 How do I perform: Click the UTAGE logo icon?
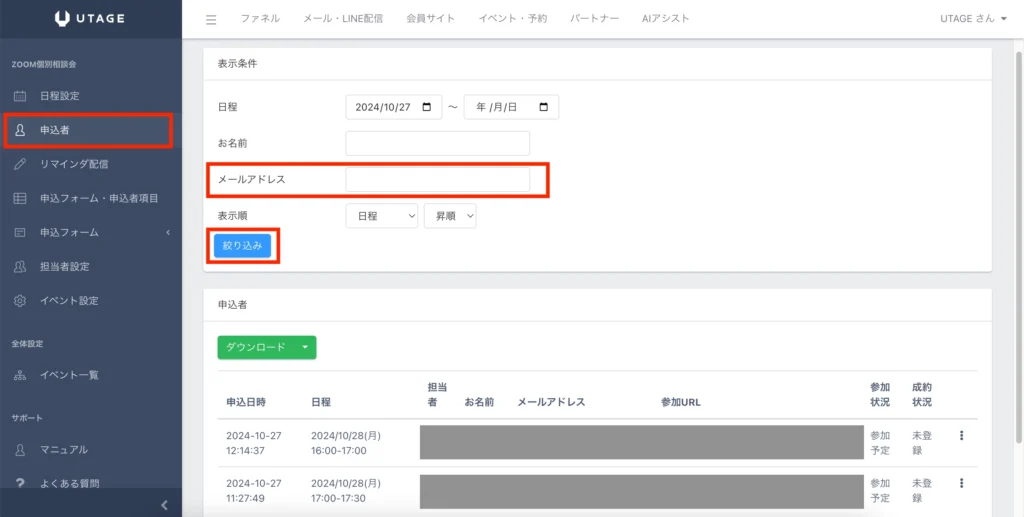[62, 18]
